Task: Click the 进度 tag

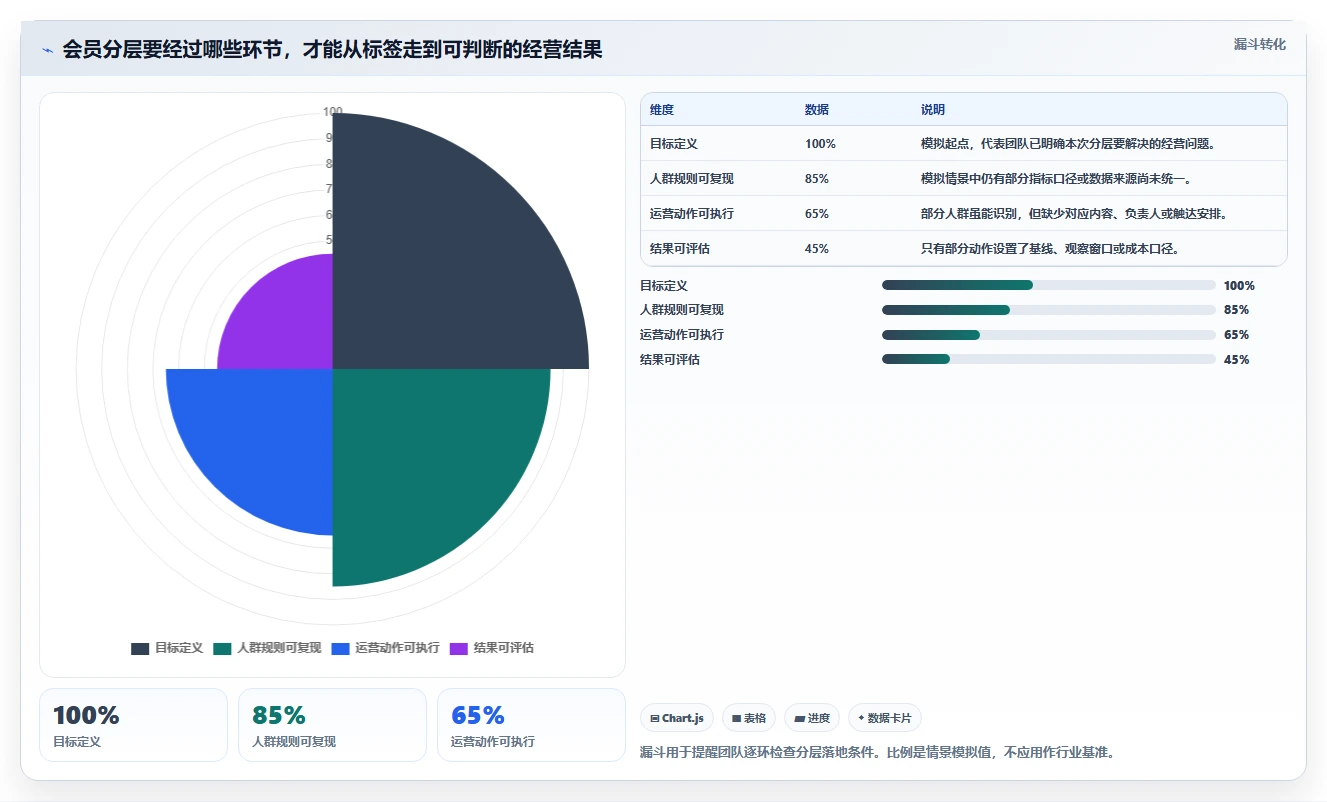Action: click(x=811, y=718)
